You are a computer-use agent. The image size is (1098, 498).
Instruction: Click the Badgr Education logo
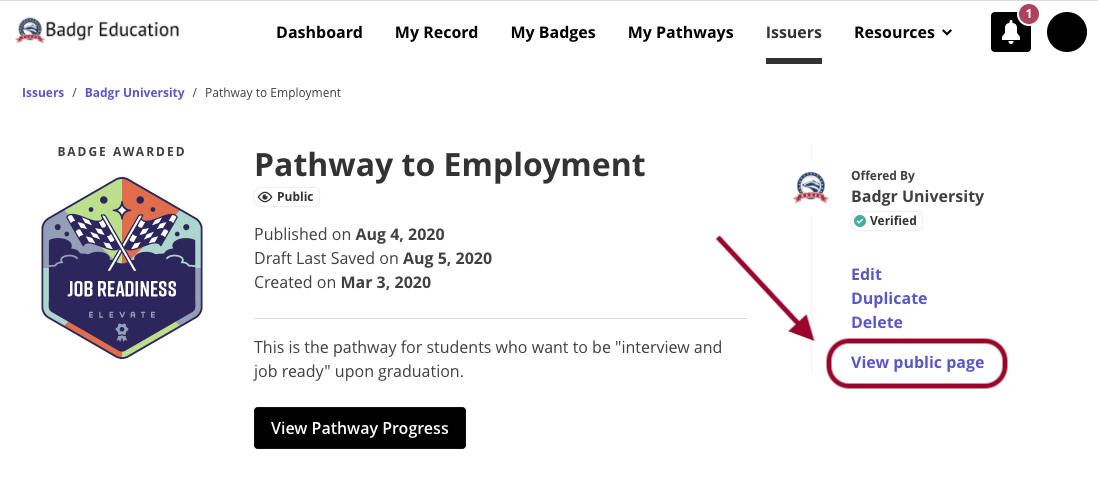pyautogui.click(x=98, y=31)
